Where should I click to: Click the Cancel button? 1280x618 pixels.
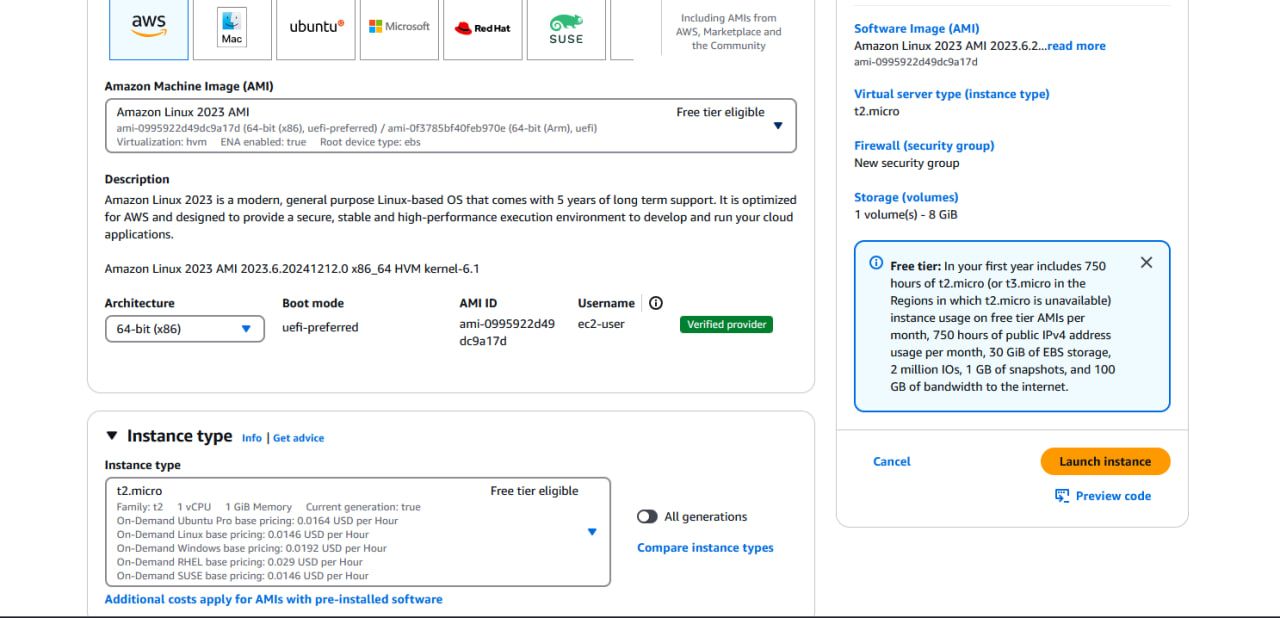pos(891,461)
